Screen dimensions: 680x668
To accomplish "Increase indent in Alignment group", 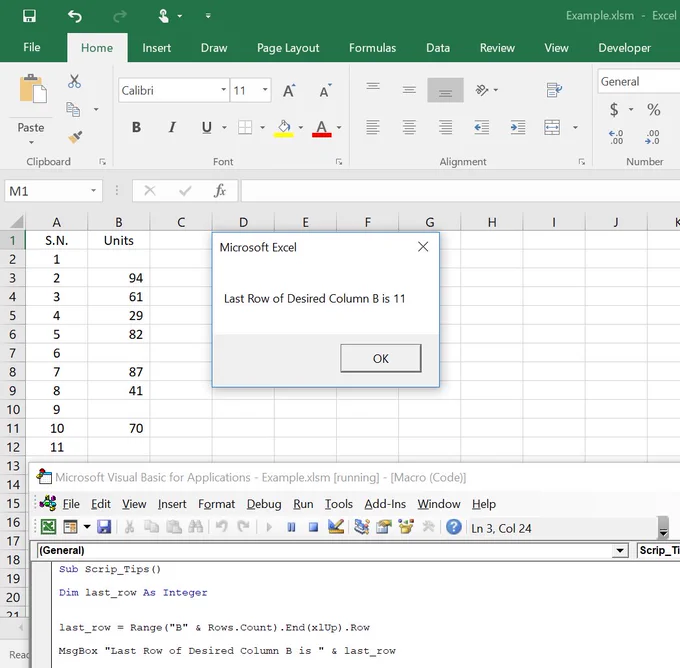I will tap(518, 127).
